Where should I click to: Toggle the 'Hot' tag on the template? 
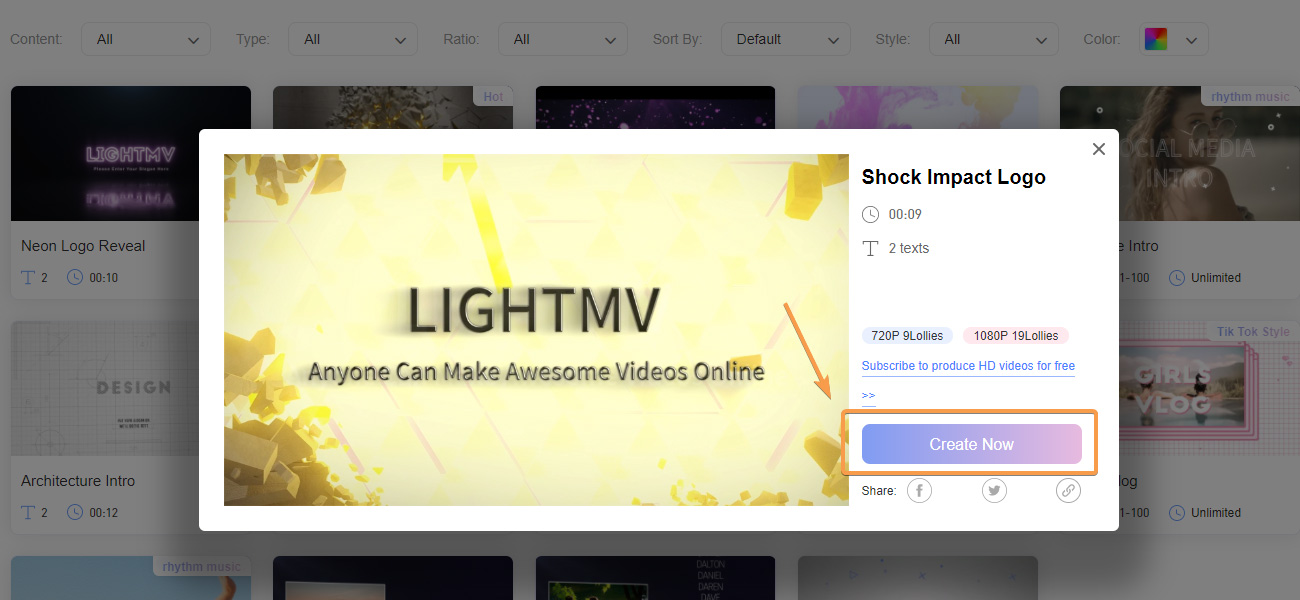tap(493, 96)
